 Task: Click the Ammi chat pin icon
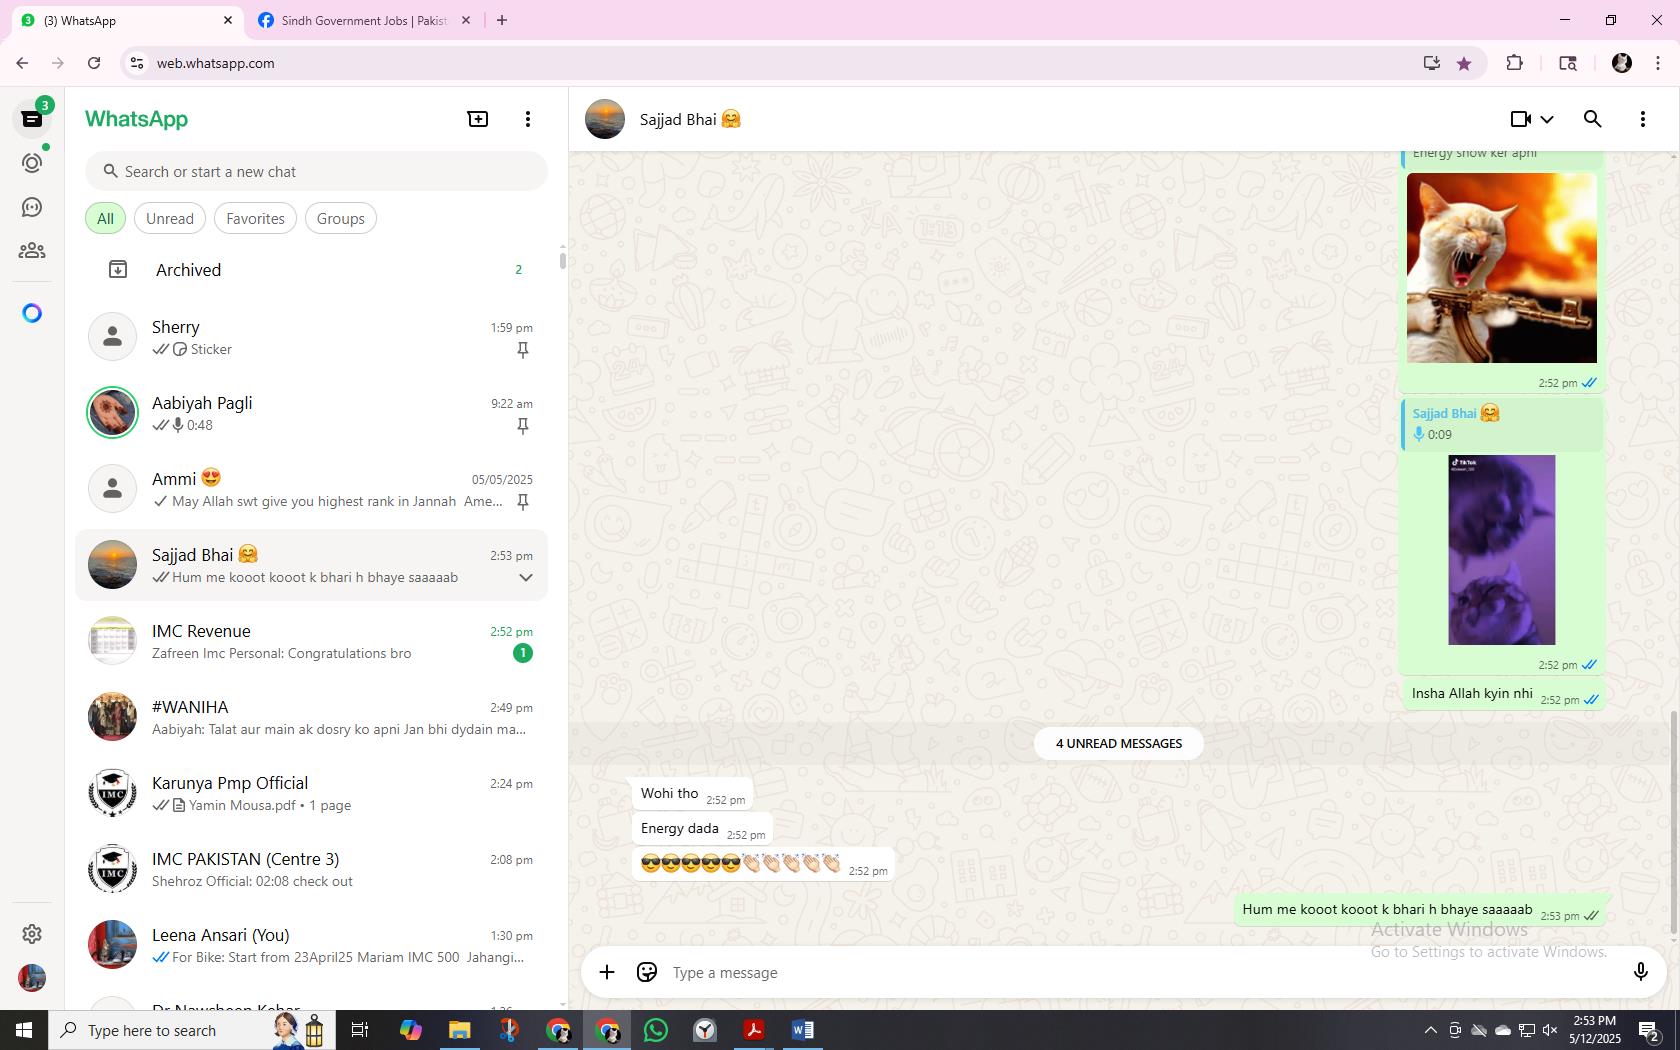[522, 502]
